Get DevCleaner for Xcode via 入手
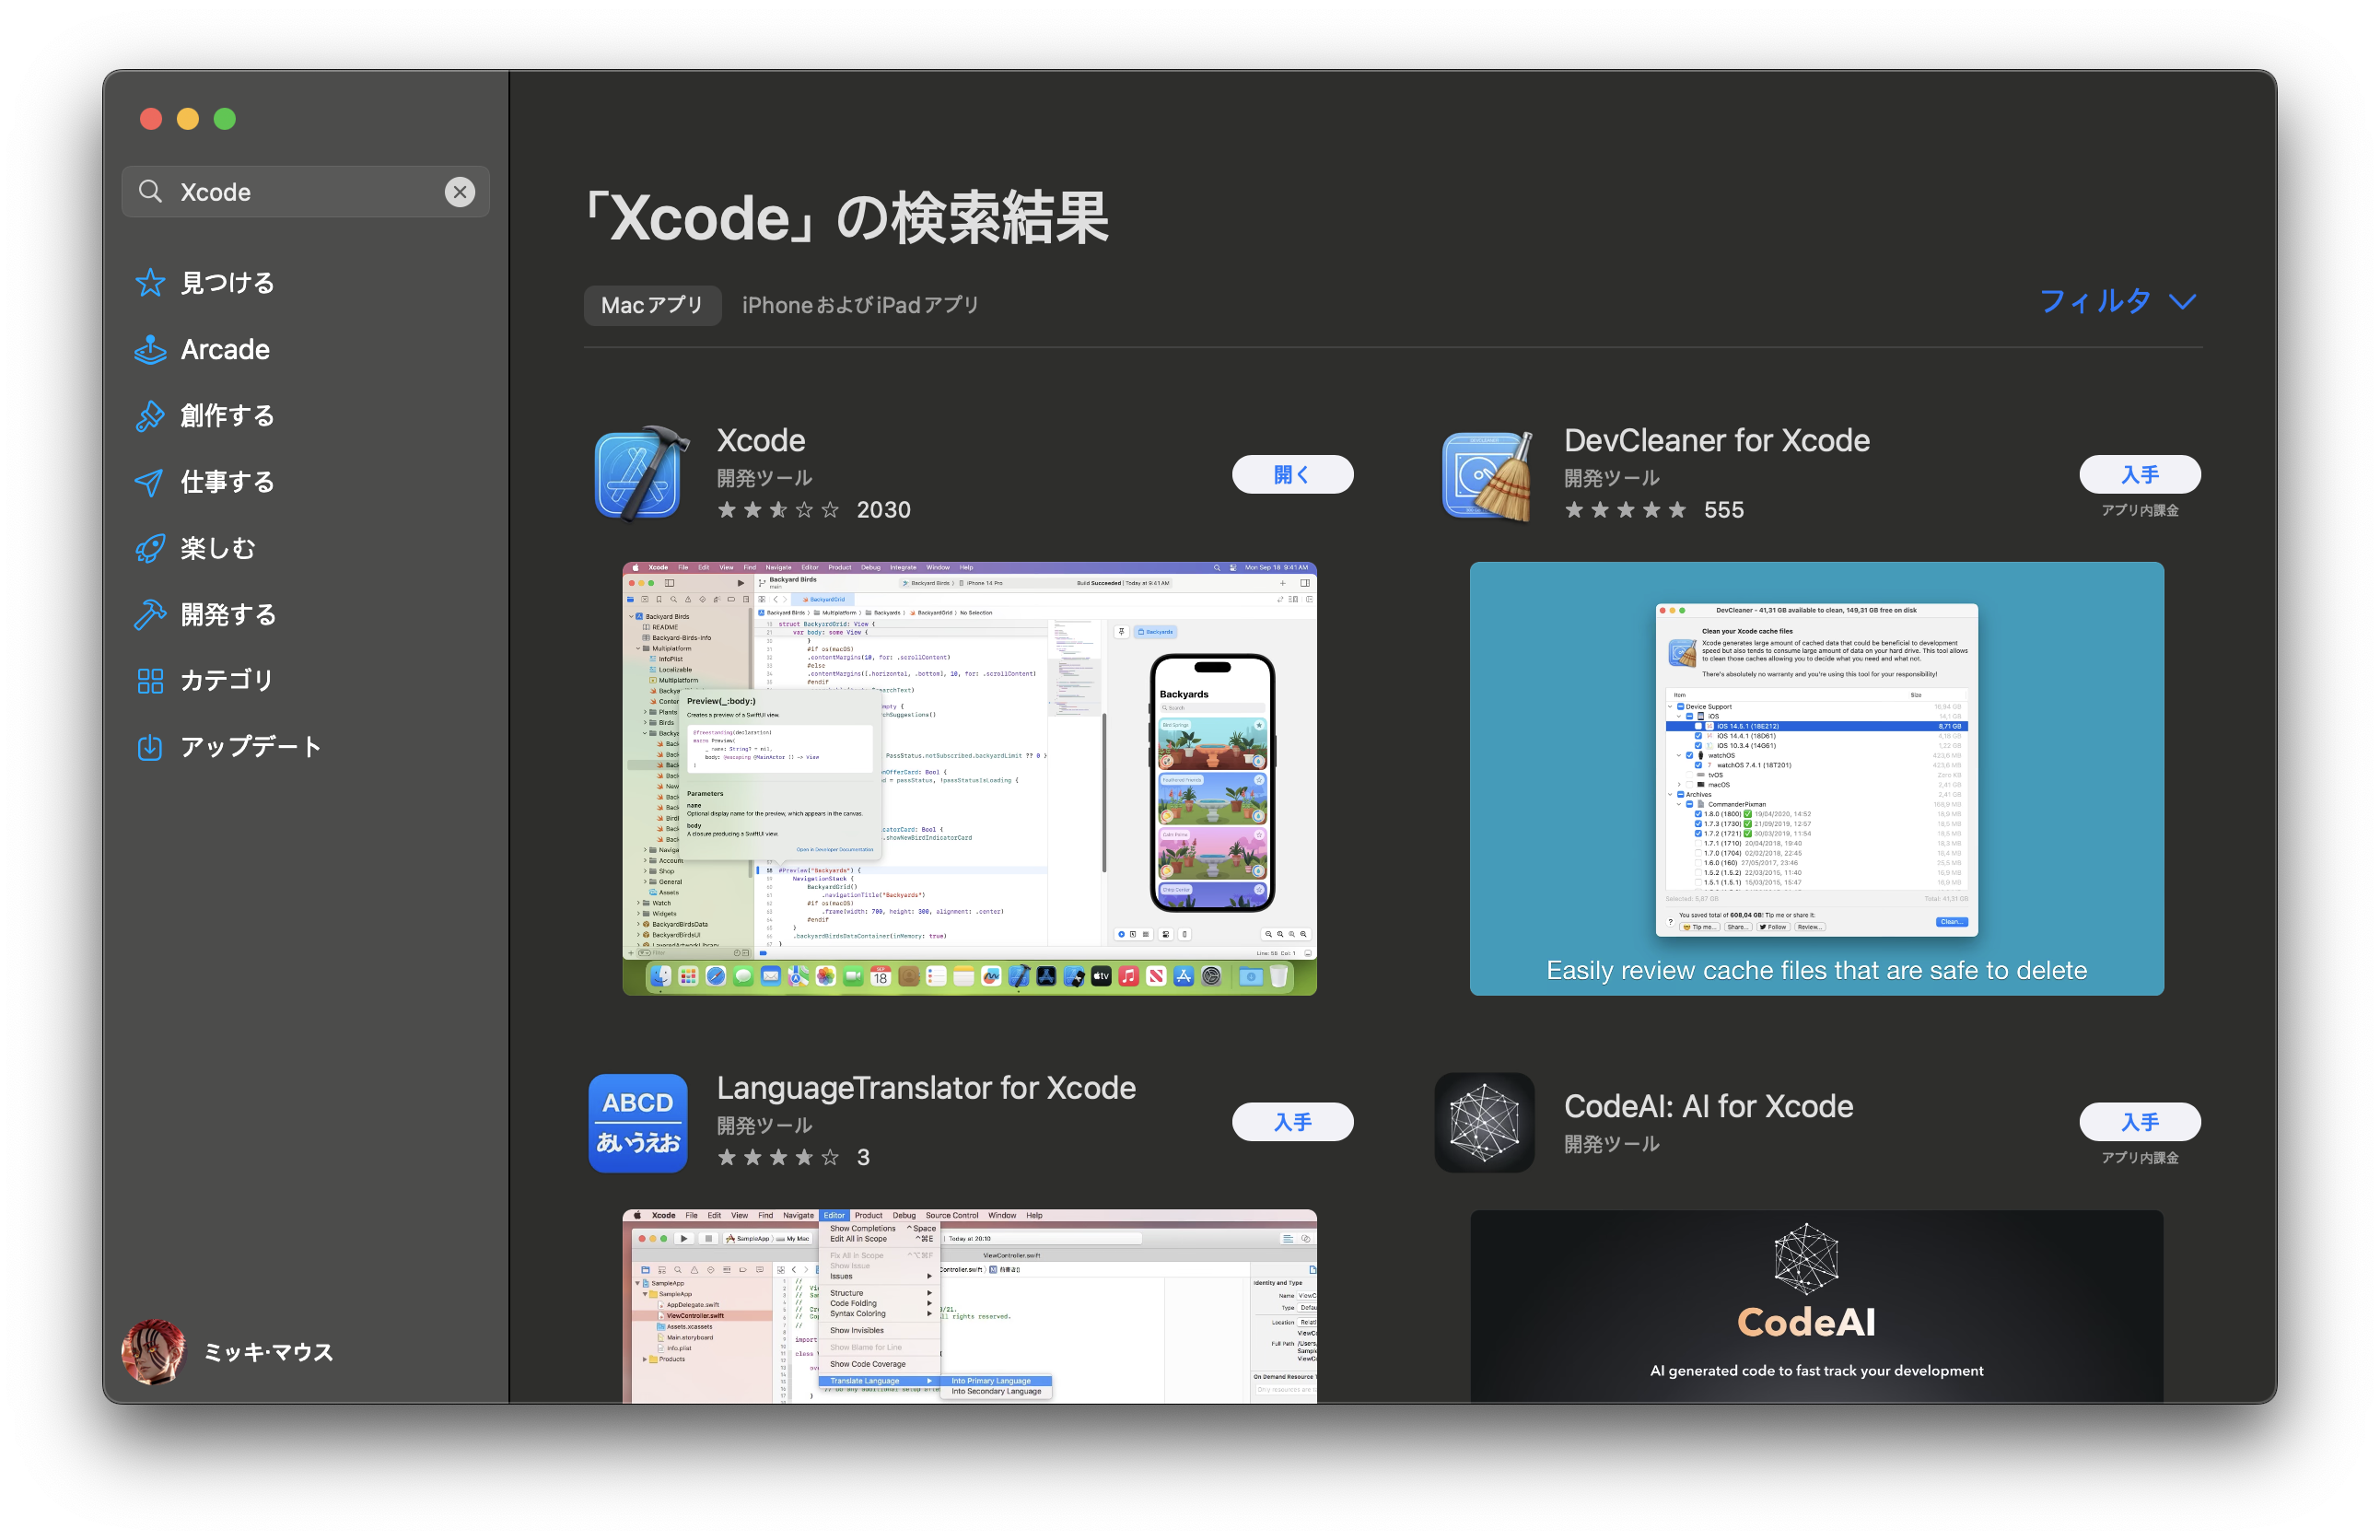2380x1540 pixels. pyautogui.click(x=2140, y=474)
